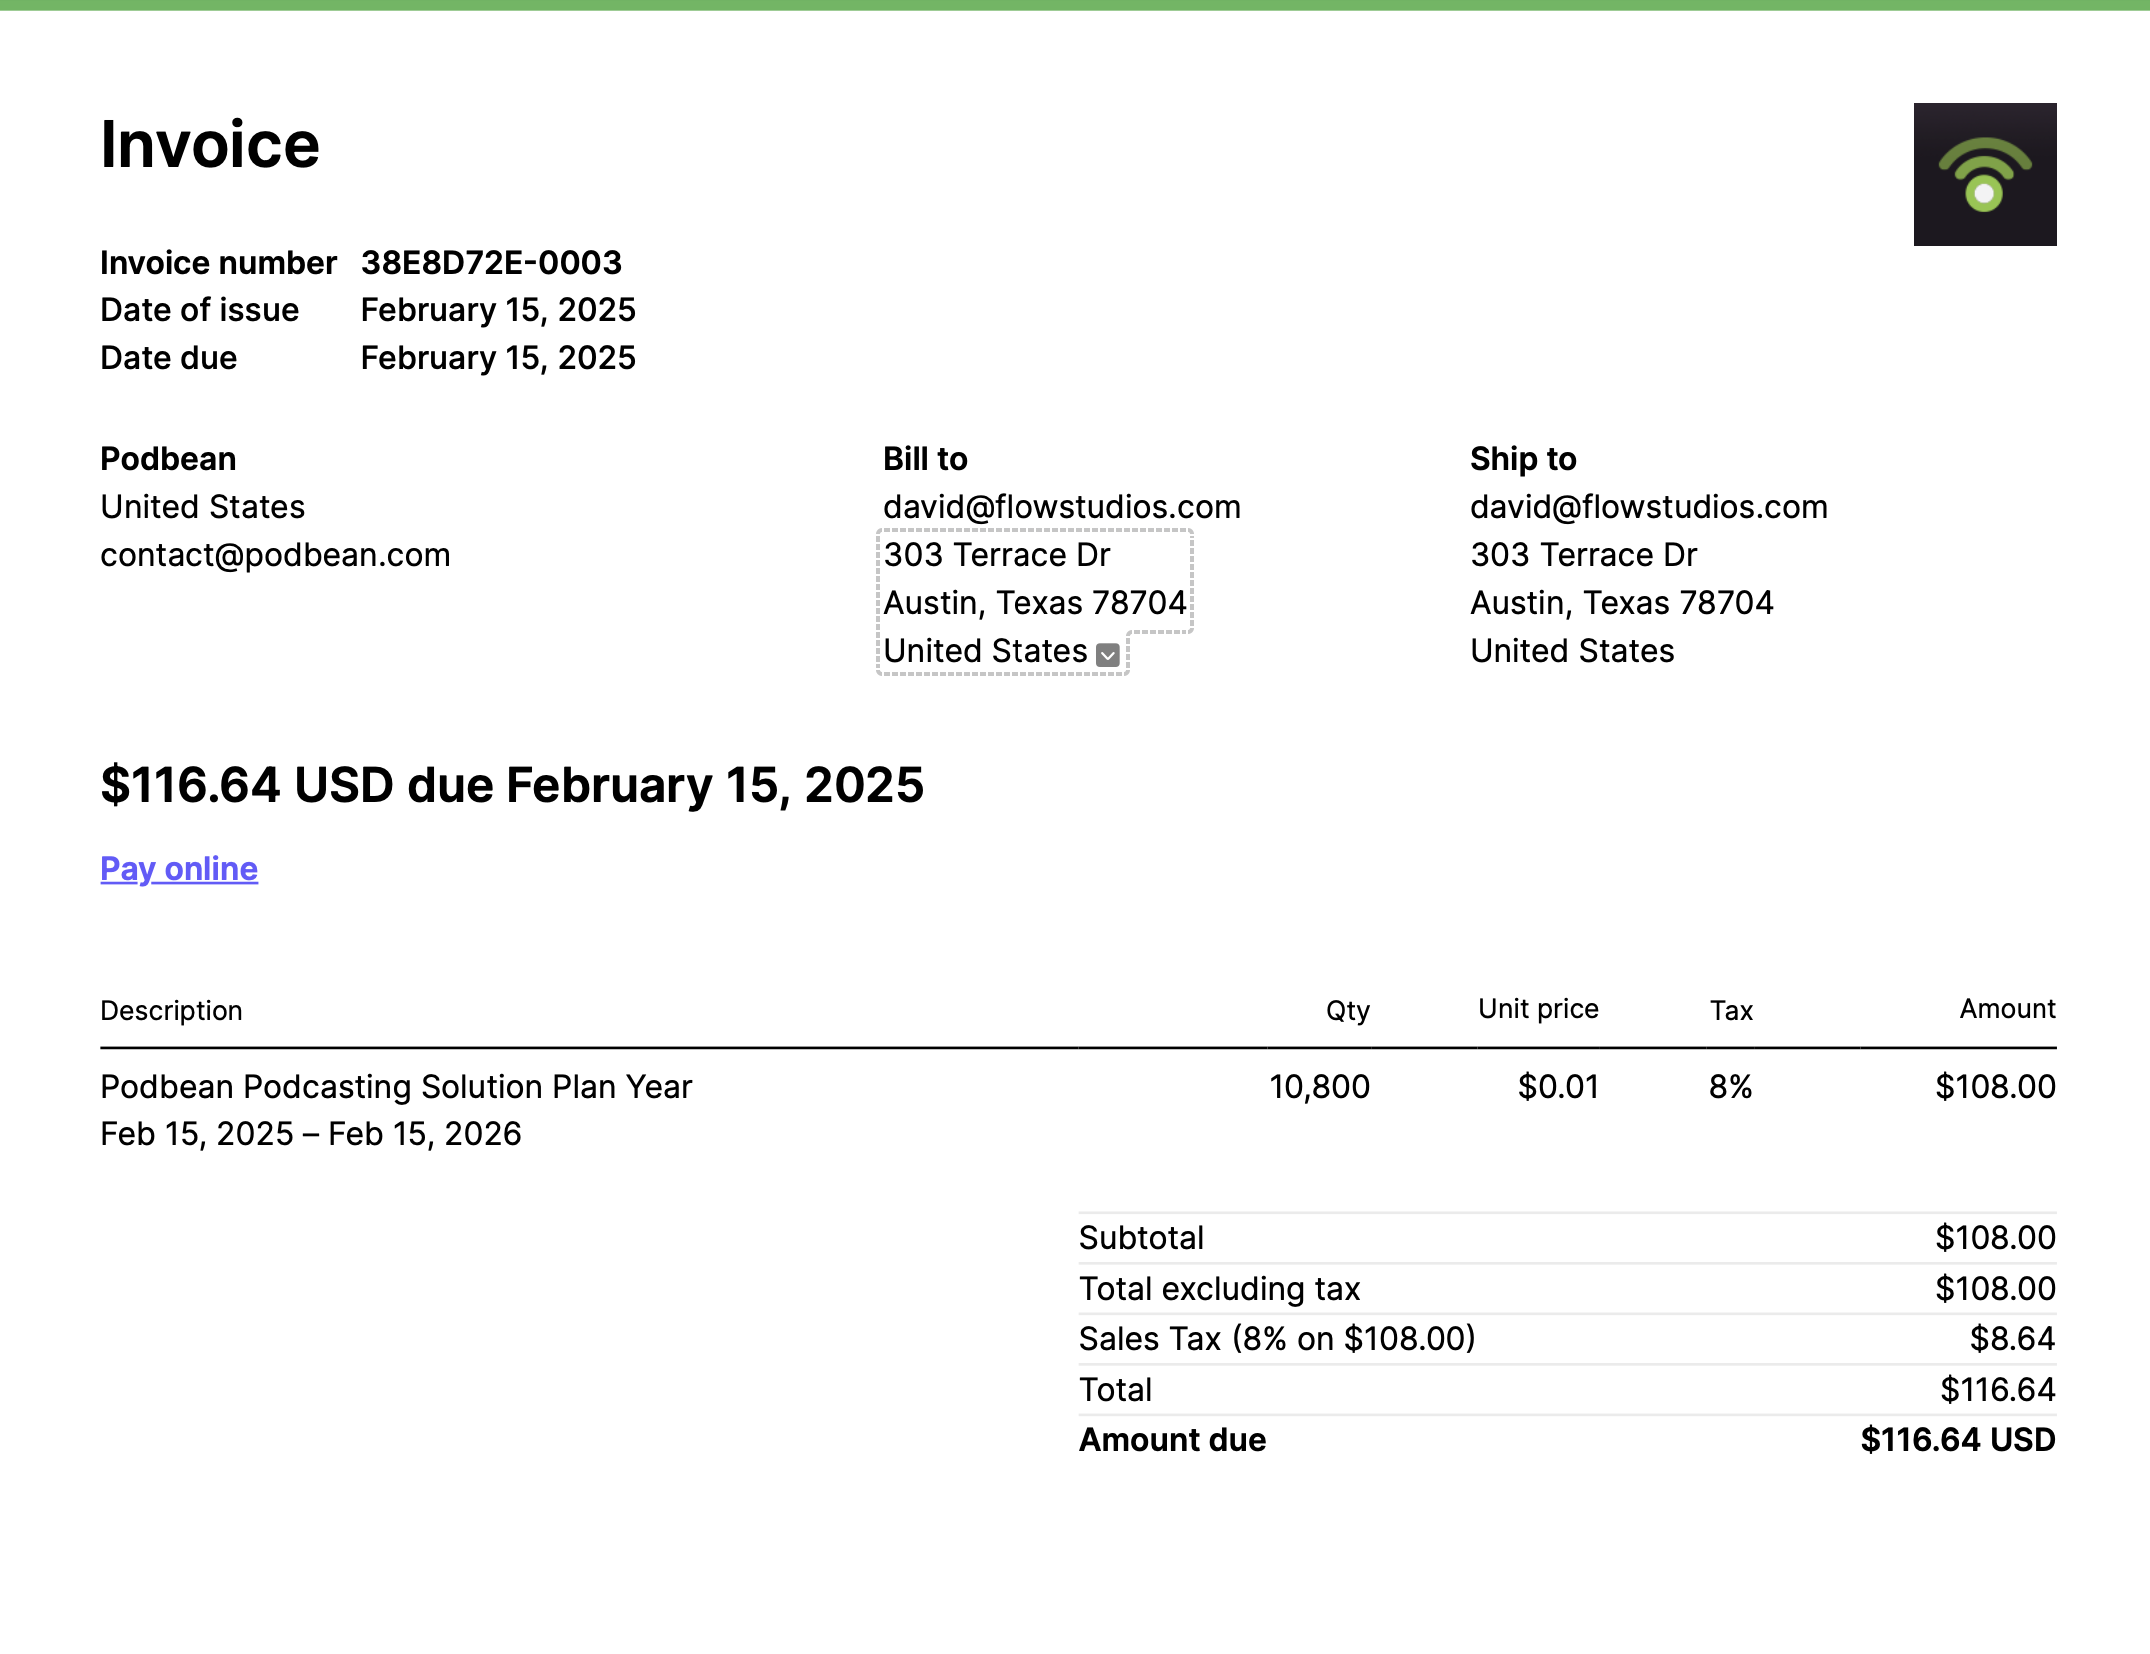
Task: Click the Ship to david@flowstudios.com email
Action: [1648, 507]
